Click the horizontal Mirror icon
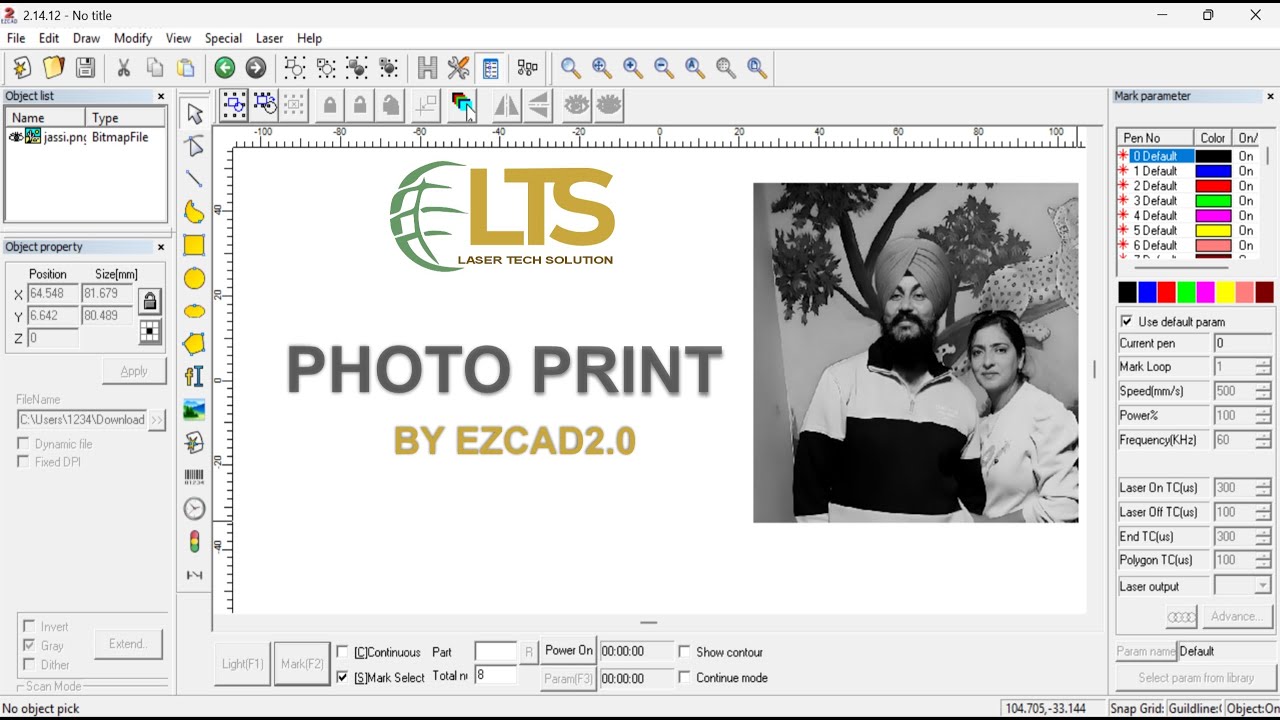The image size is (1280, 720). click(506, 104)
